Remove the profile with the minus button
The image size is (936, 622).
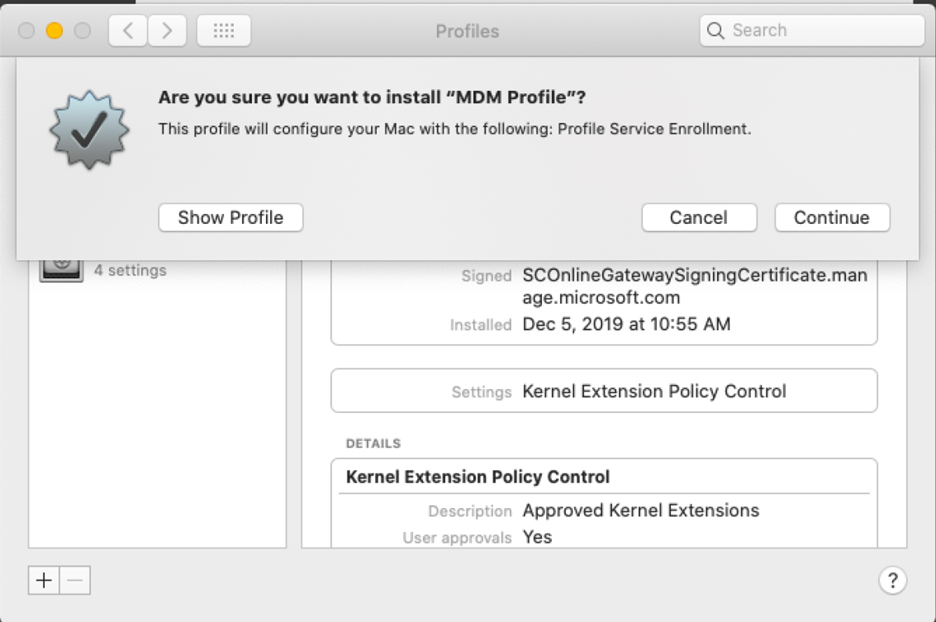coord(75,580)
